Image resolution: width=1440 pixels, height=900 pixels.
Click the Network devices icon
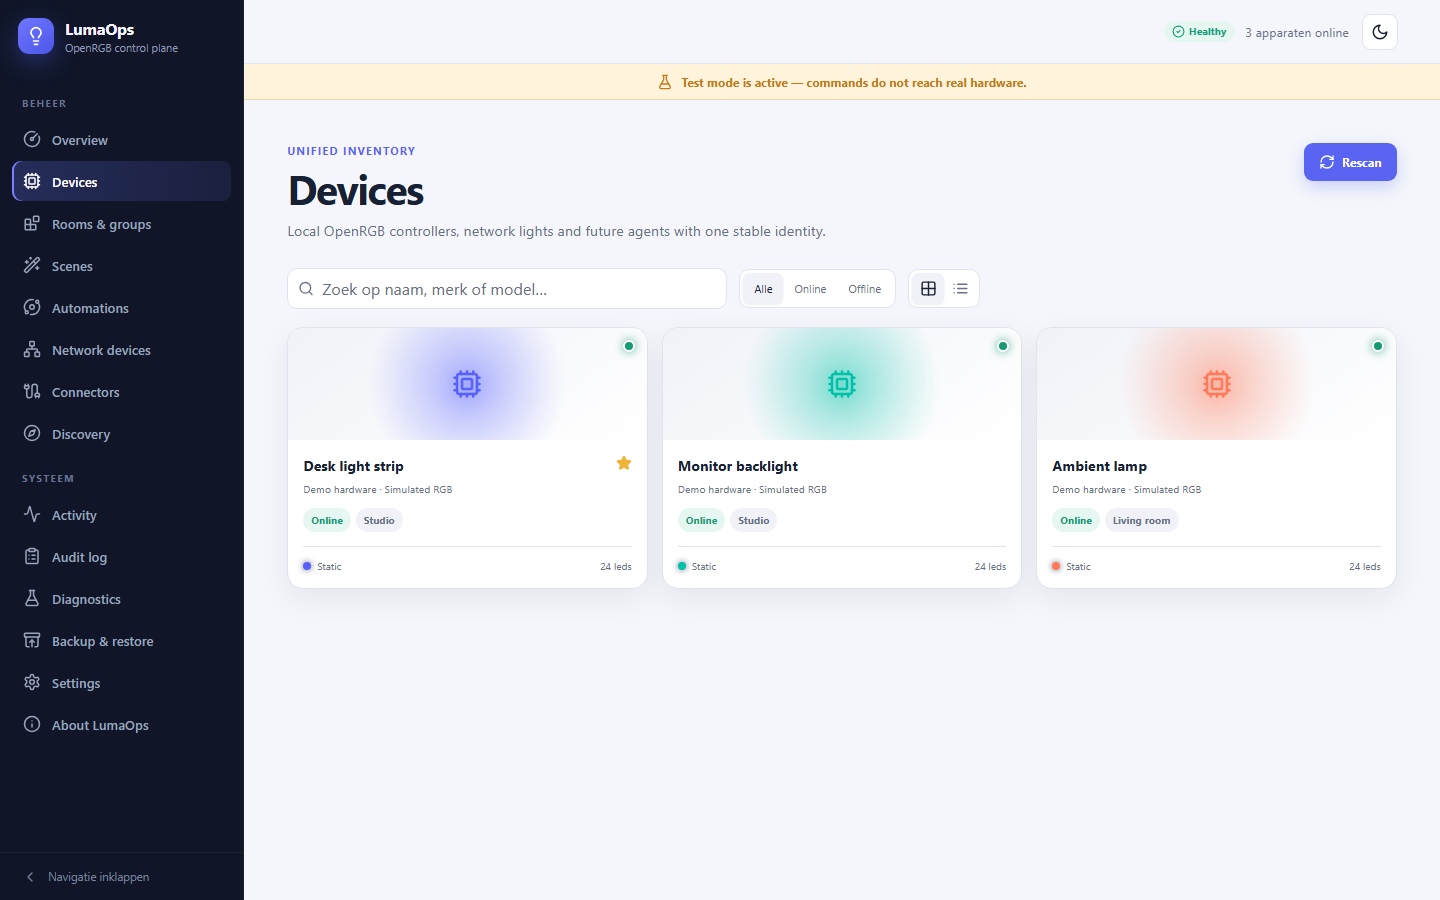(32, 350)
